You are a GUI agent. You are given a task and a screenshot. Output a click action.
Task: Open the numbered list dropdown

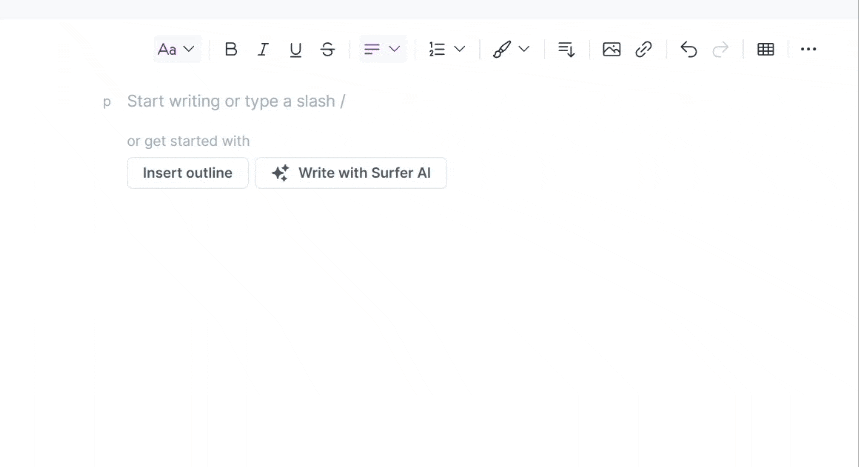coord(447,49)
